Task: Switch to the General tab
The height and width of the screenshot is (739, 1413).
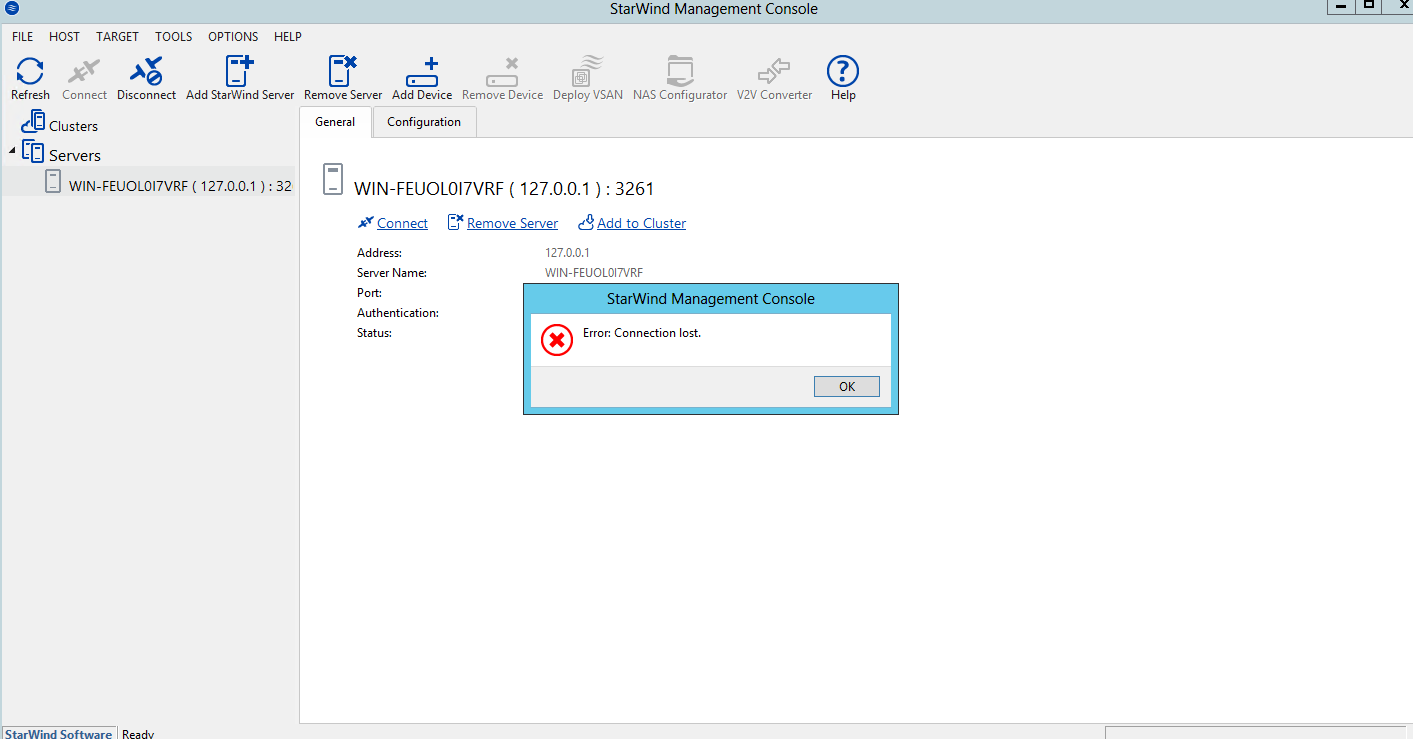Action: 335,122
